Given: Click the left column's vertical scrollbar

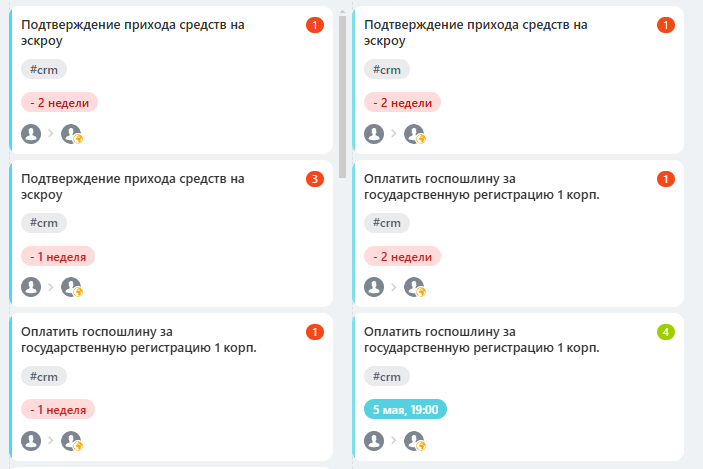Looking at the screenshot, I should click(341, 90).
